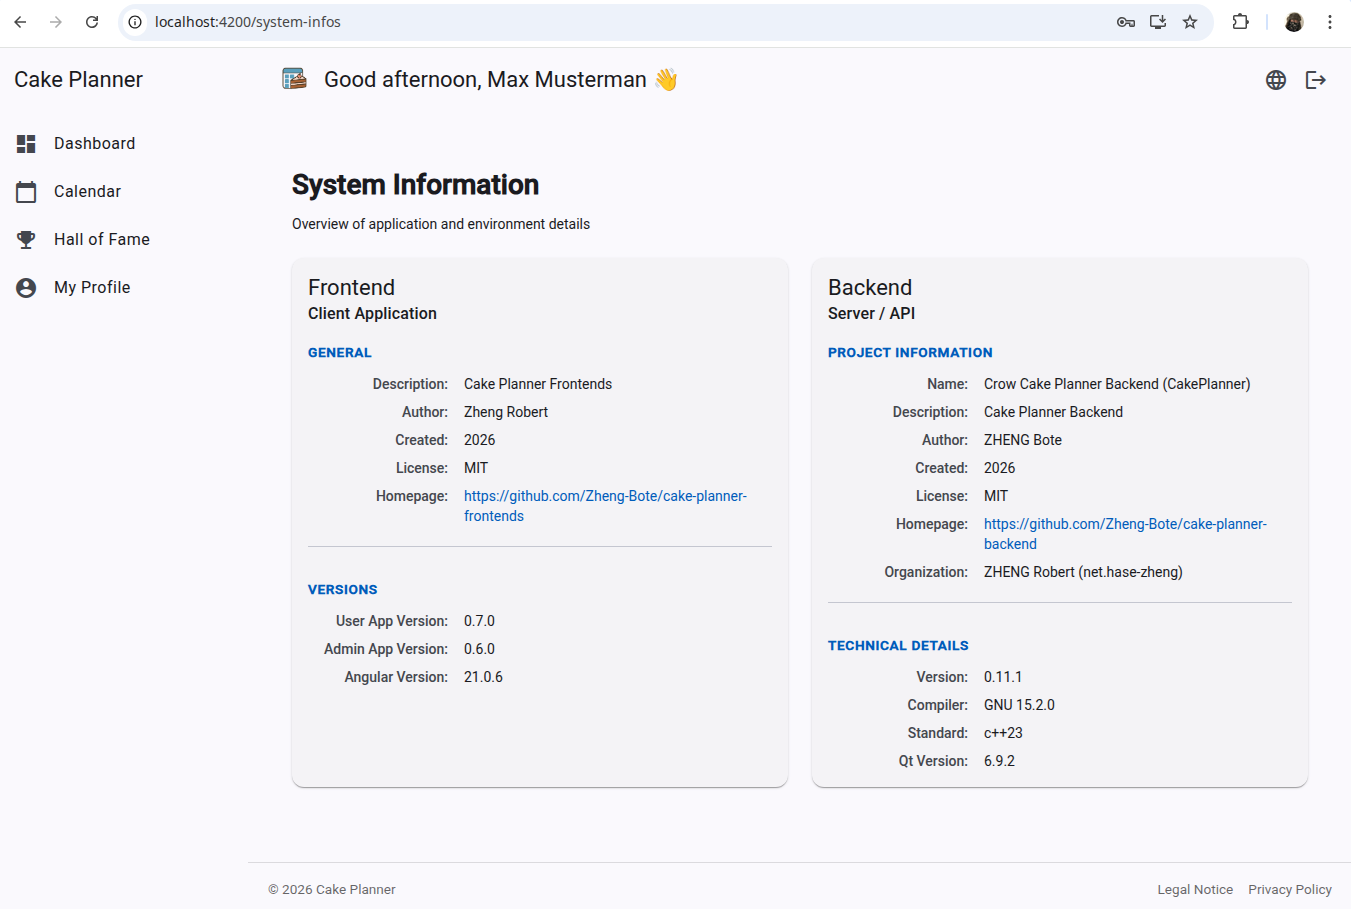This screenshot has height=909, width=1351.
Task: Click the password key icon in the address bar
Action: 1125,21
